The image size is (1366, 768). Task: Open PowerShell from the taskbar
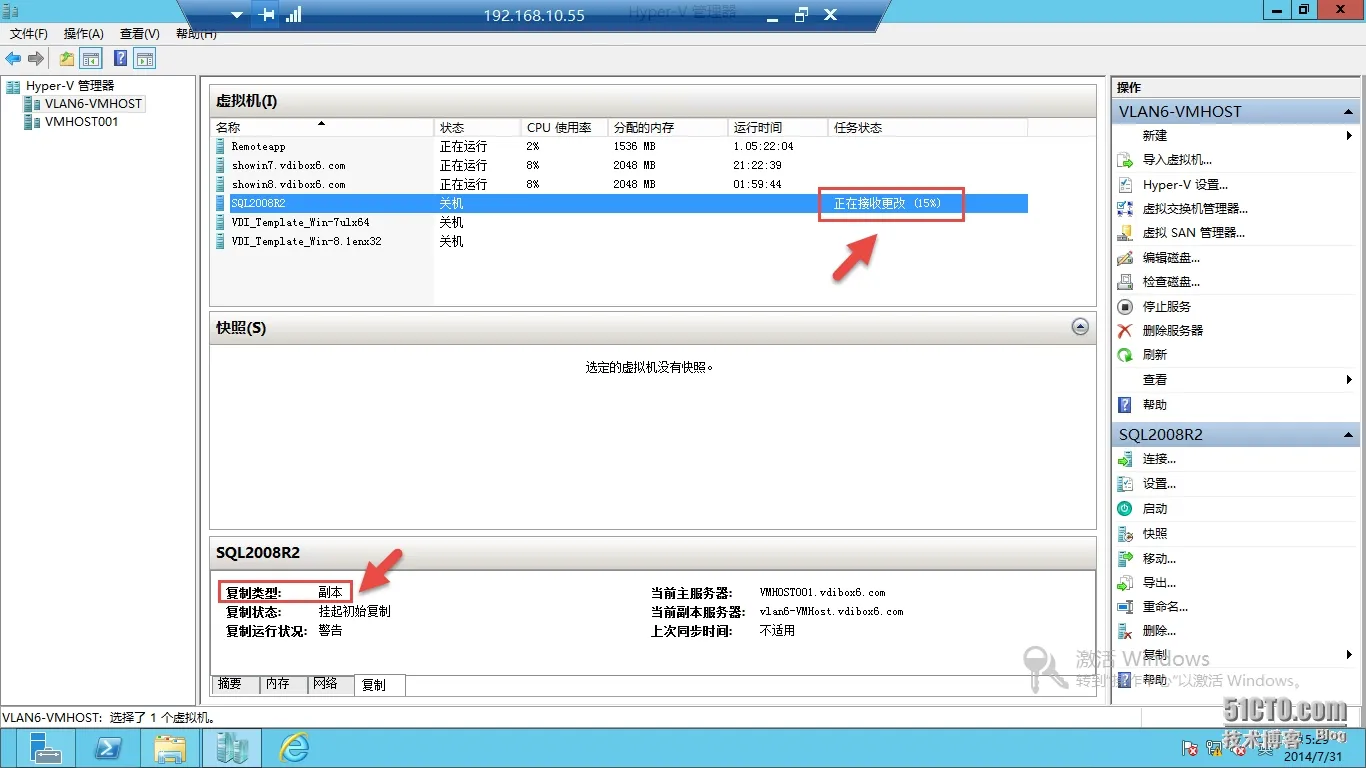[x=108, y=747]
